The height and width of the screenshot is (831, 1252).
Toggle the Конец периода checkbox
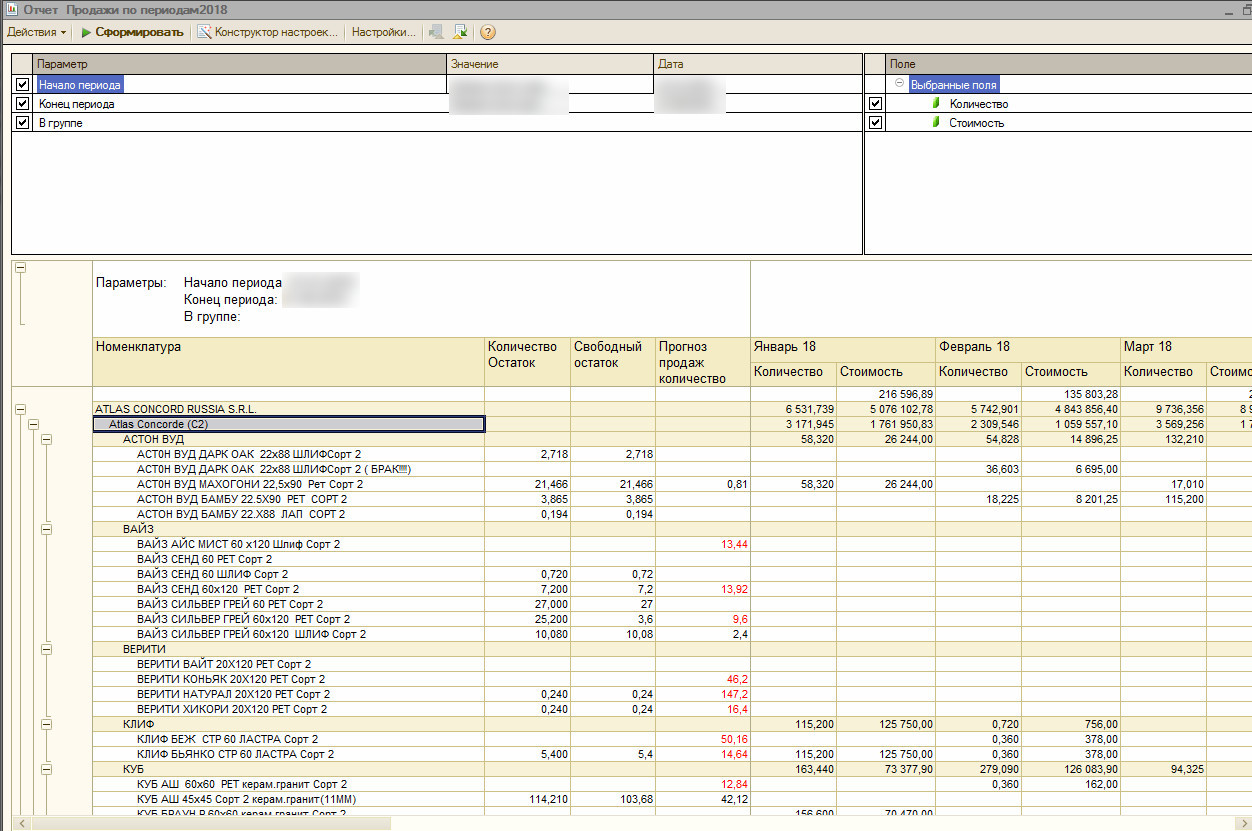[22, 104]
